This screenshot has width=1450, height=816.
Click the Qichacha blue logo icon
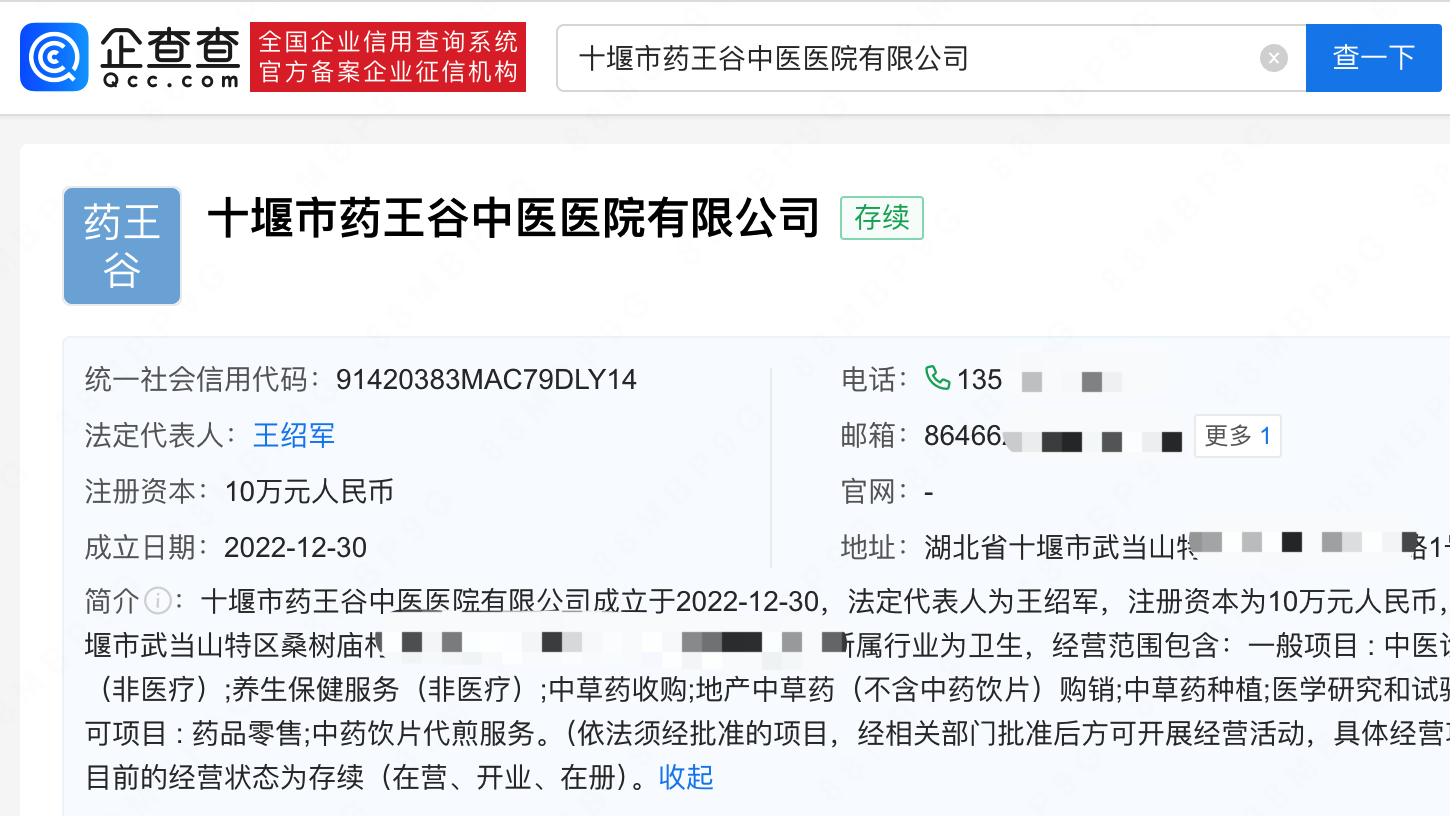coord(54,58)
